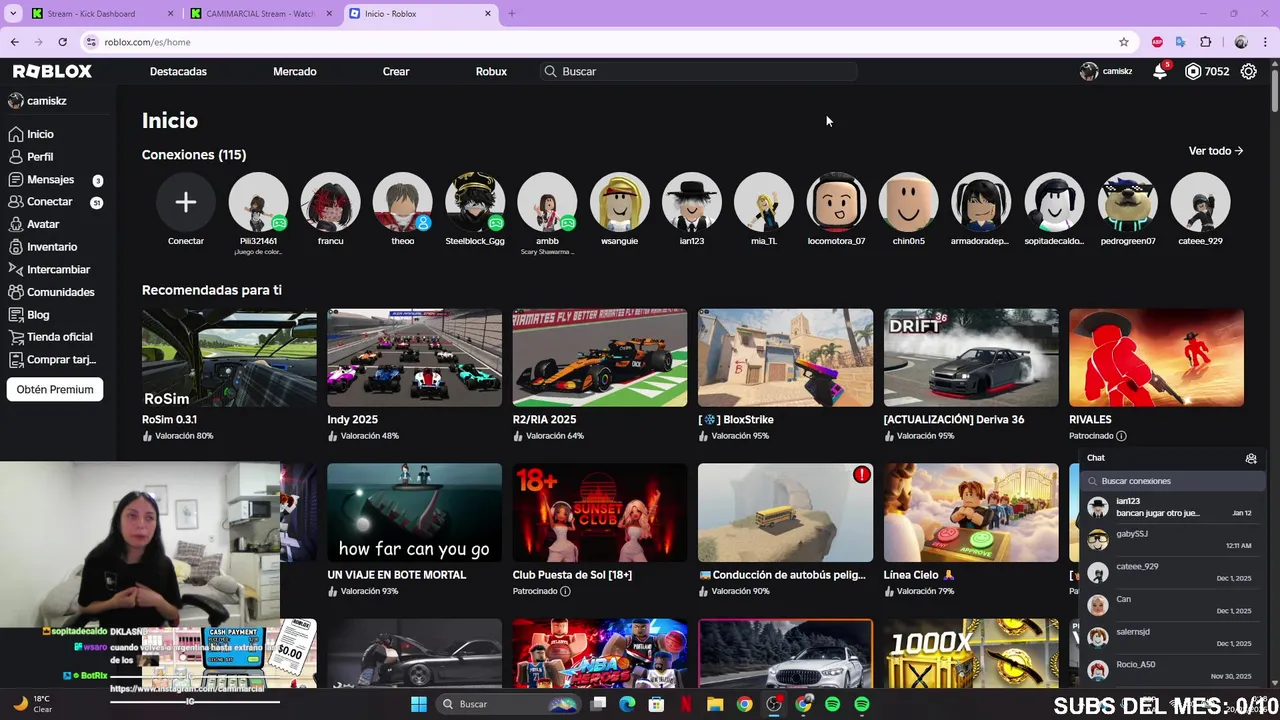Switch to CAMIMARCIAL Stream tab
This screenshot has height=720, width=1280.
(260, 14)
